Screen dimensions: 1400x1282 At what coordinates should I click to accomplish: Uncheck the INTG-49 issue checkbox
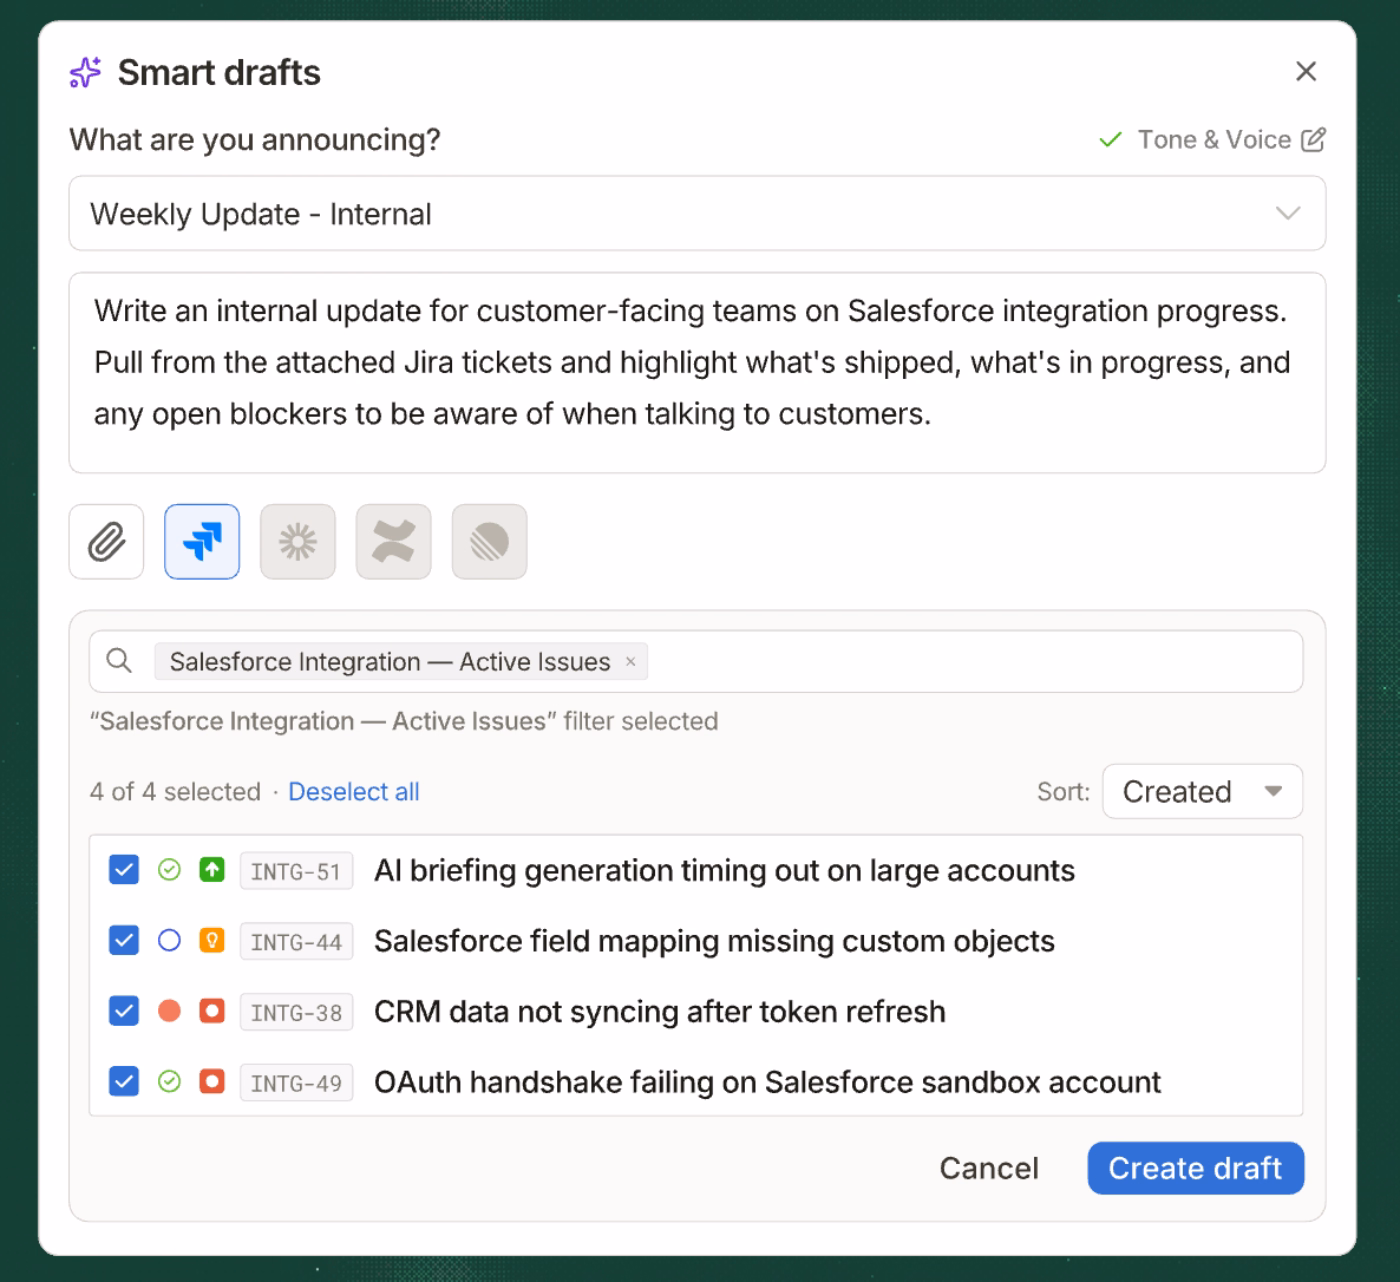pos(123,1082)
